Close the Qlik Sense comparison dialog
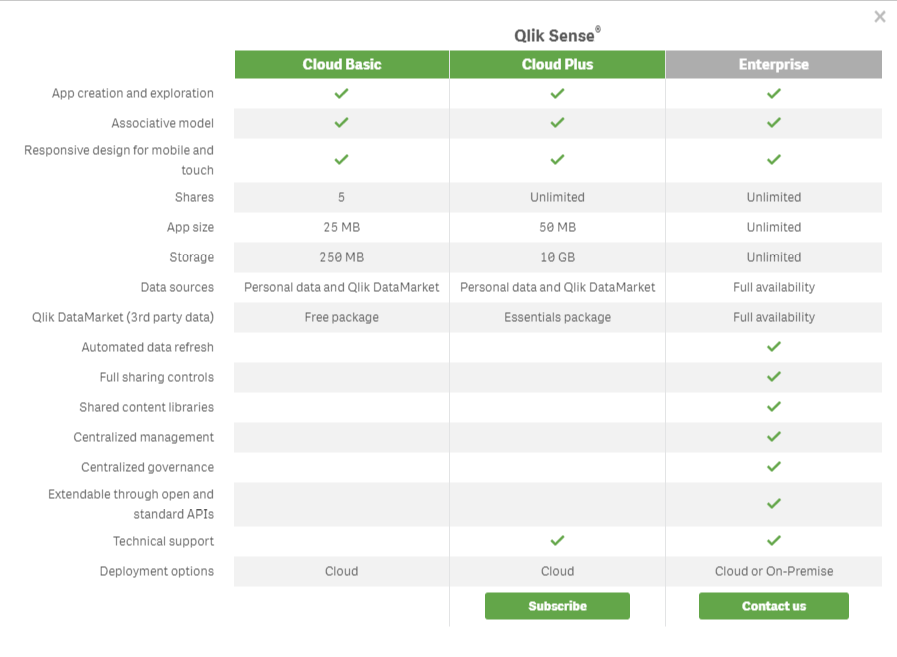897x657 pixels. tap(880, 17)
